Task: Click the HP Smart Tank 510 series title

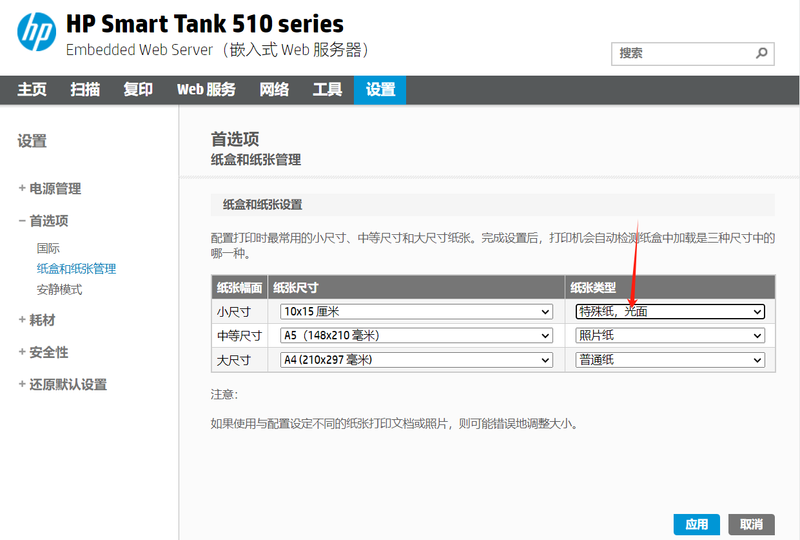Action: (x=205, y=24)
